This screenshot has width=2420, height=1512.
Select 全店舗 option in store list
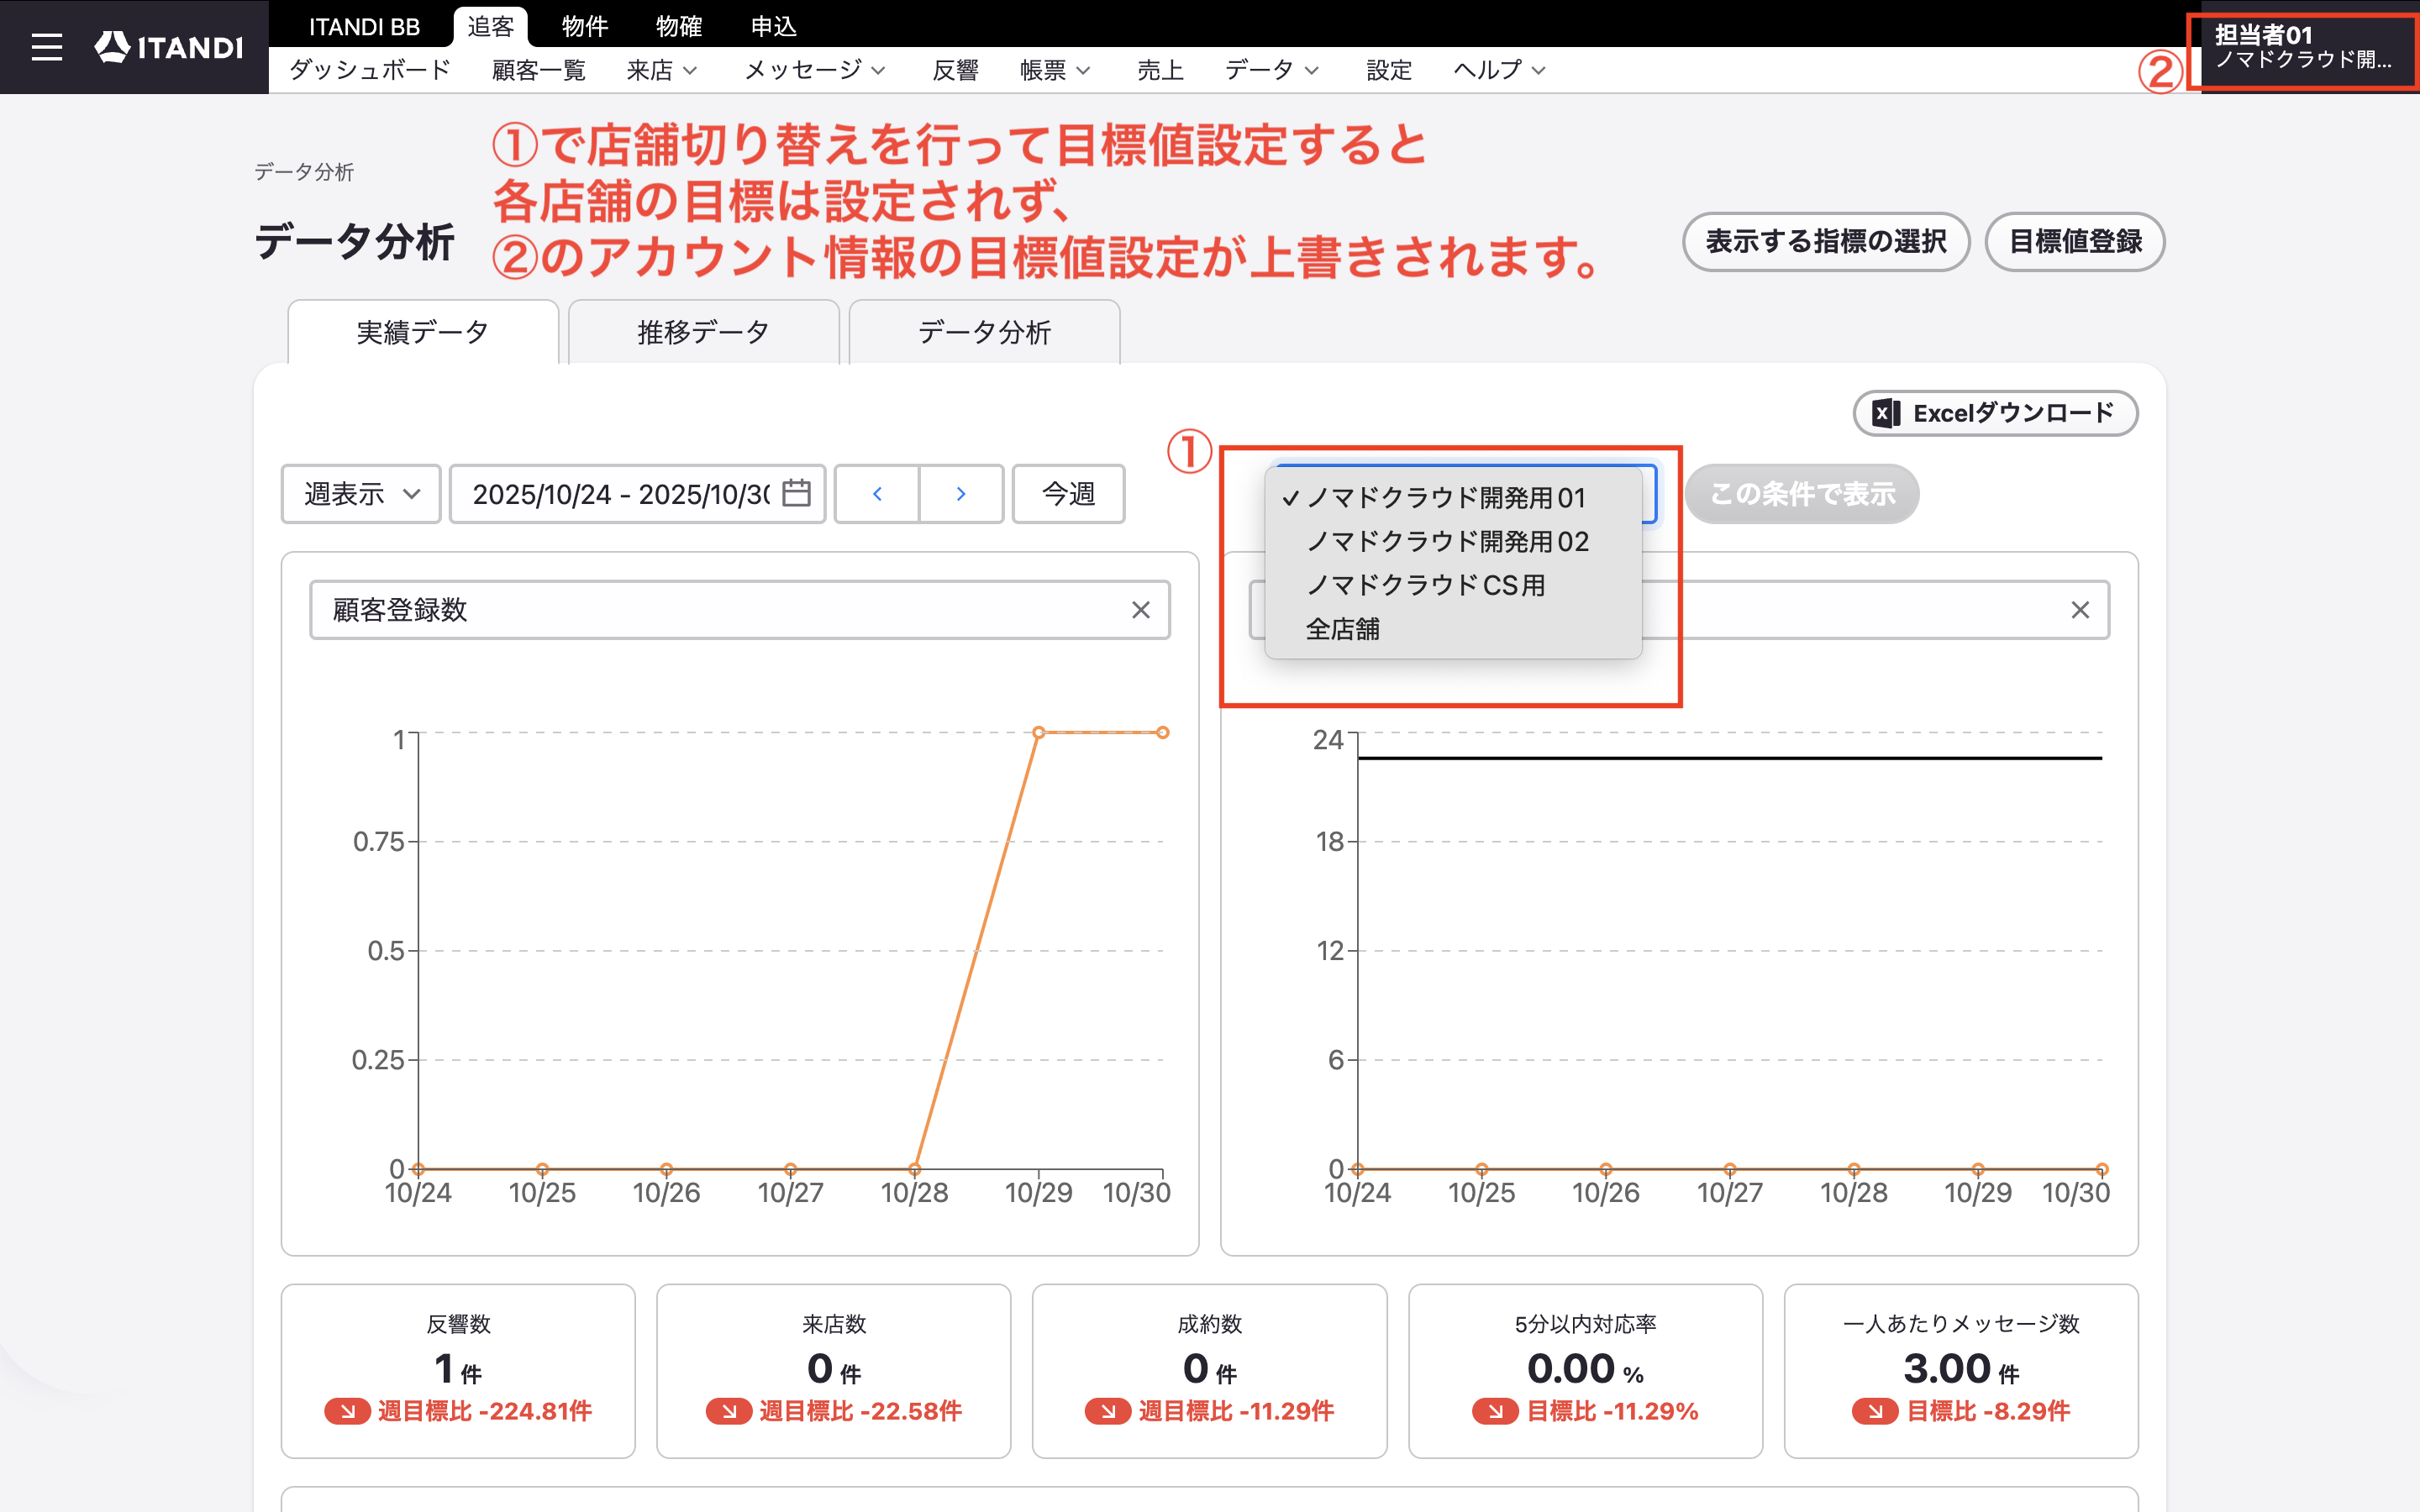point(1453,629)
